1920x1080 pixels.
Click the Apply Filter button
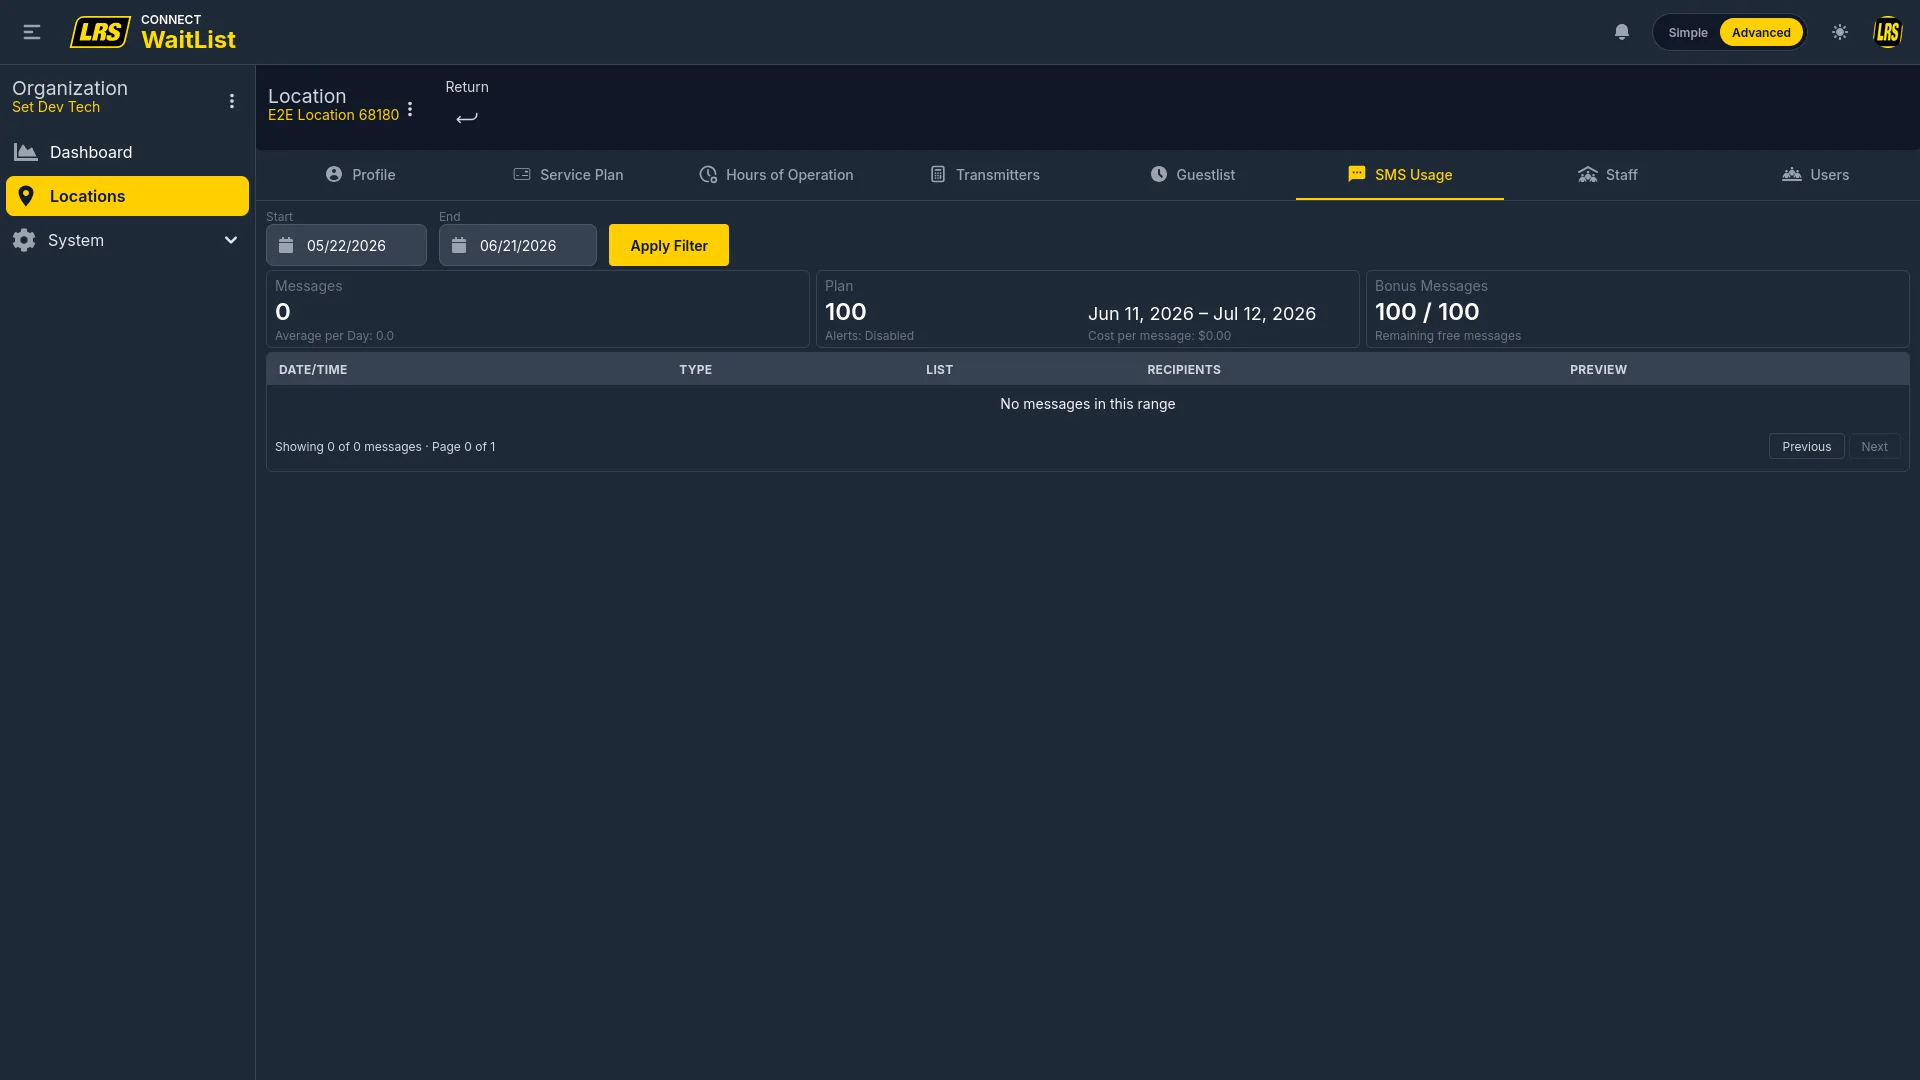tap(669, 245)
